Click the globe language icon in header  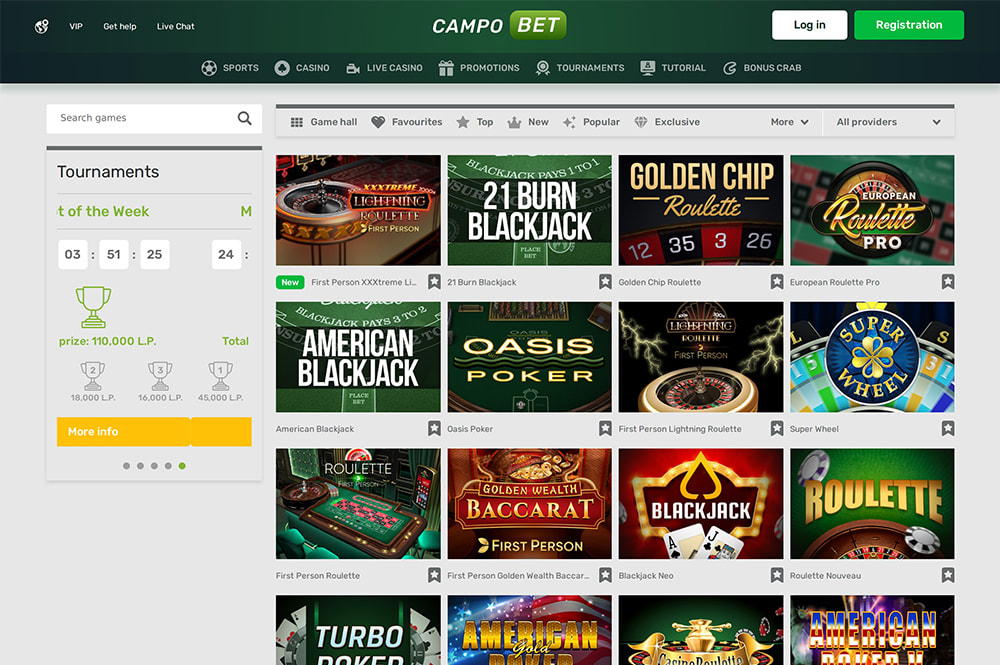click(41, 26)
